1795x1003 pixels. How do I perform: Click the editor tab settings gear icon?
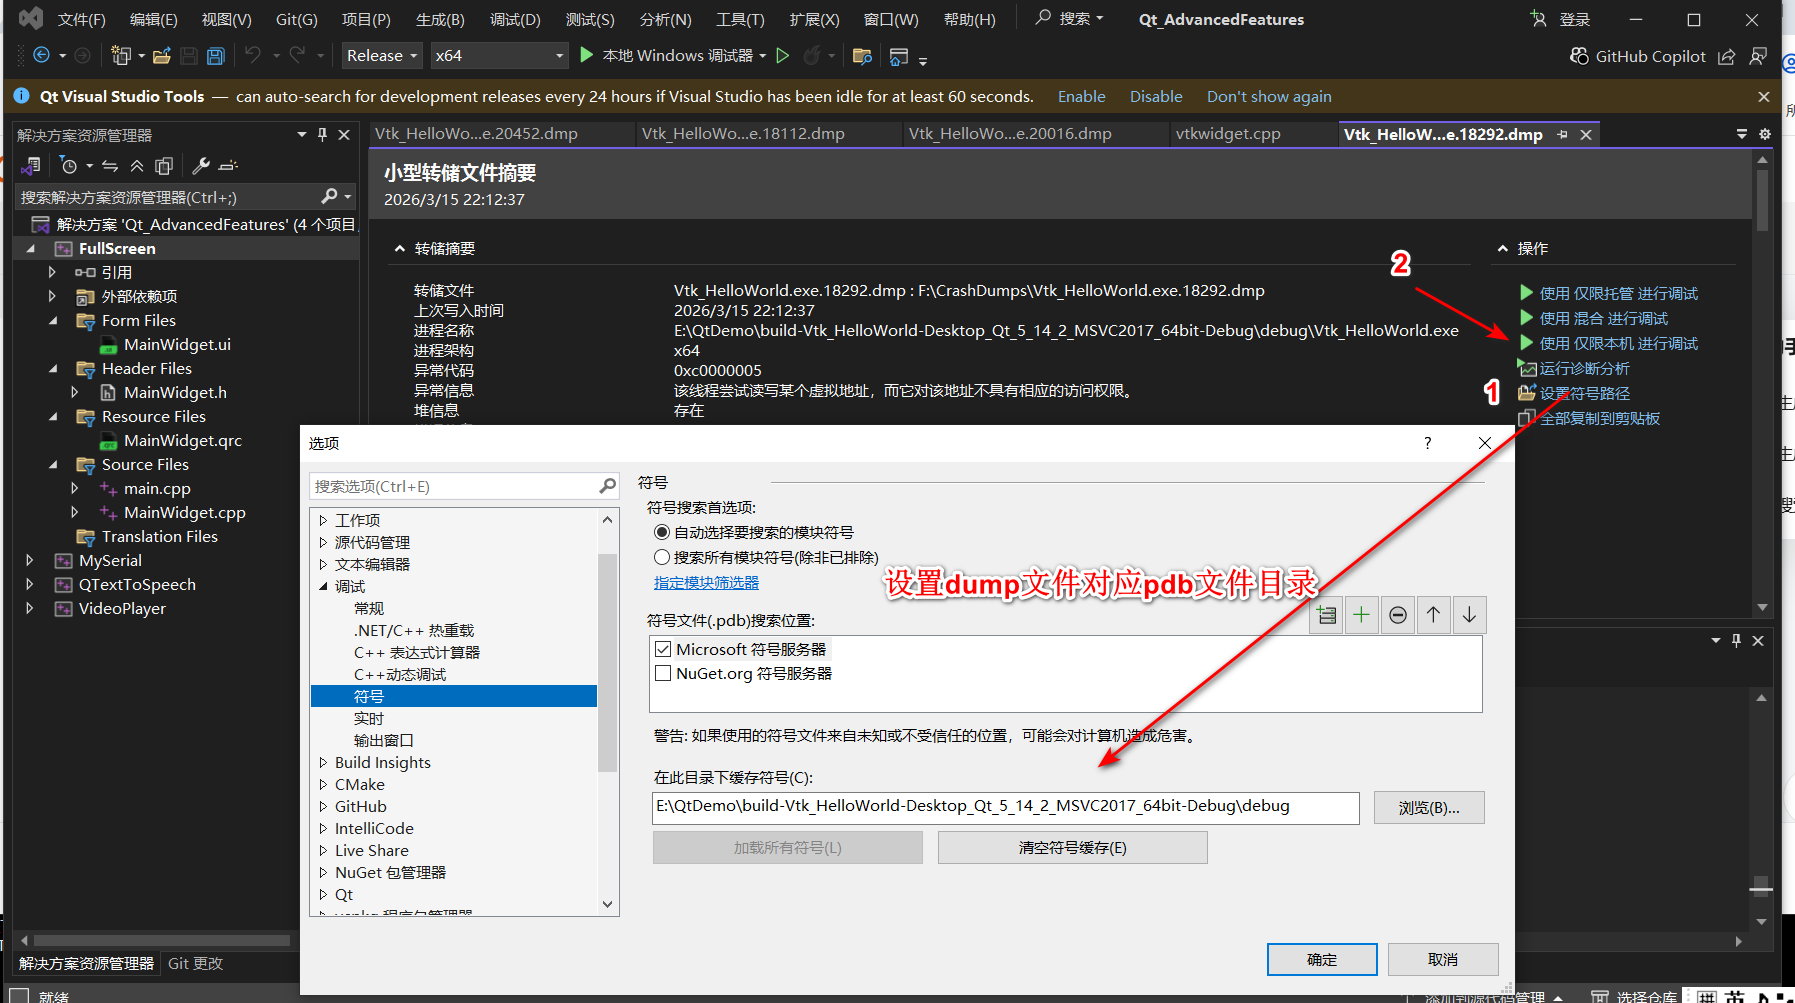[x=1765, y=134]
